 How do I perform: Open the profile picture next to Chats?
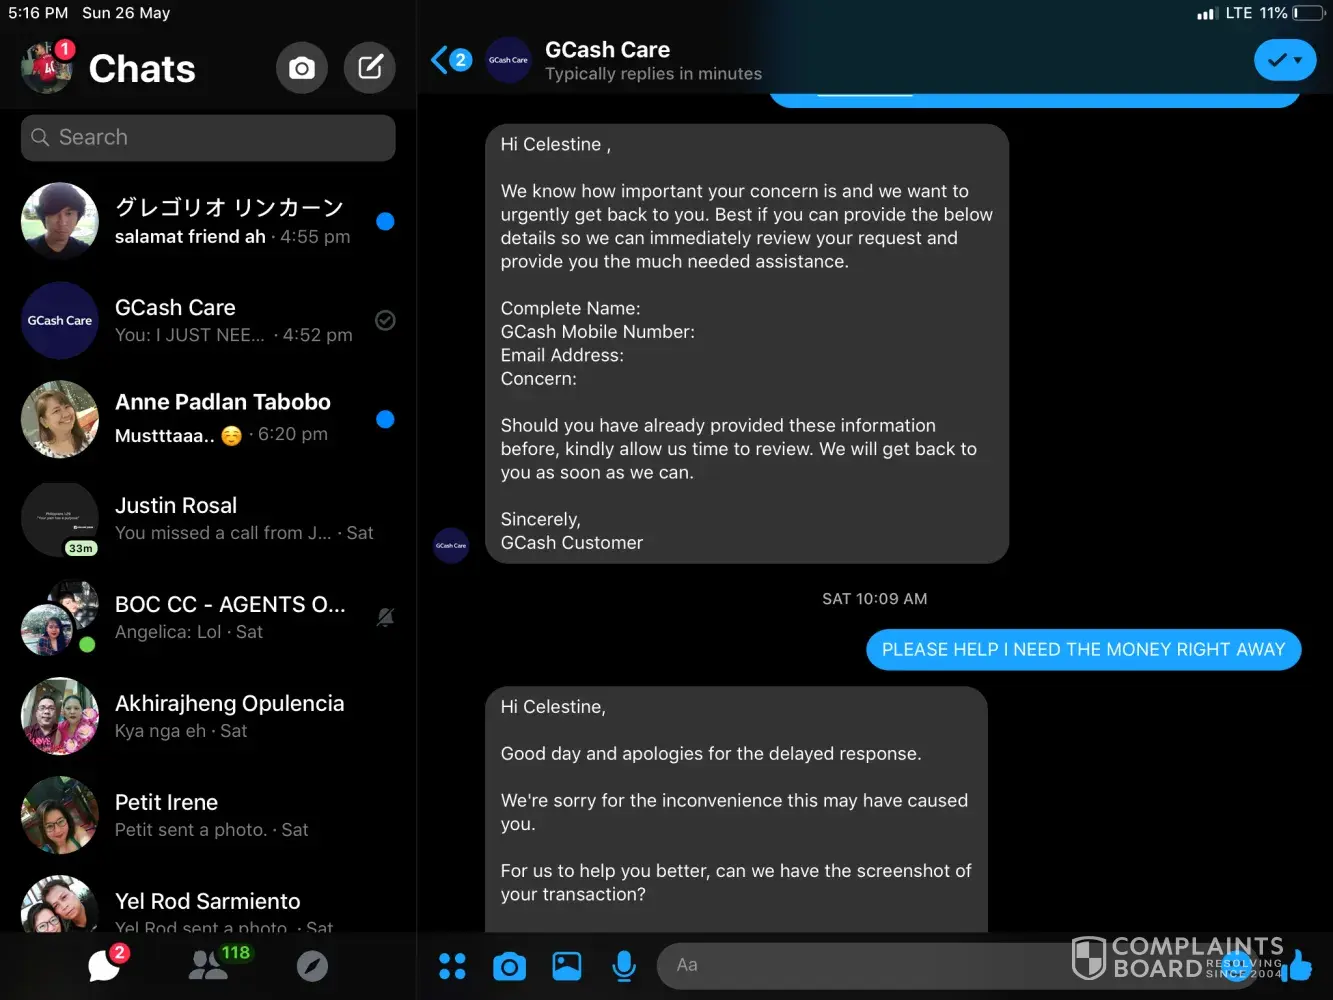coord(47,68)
